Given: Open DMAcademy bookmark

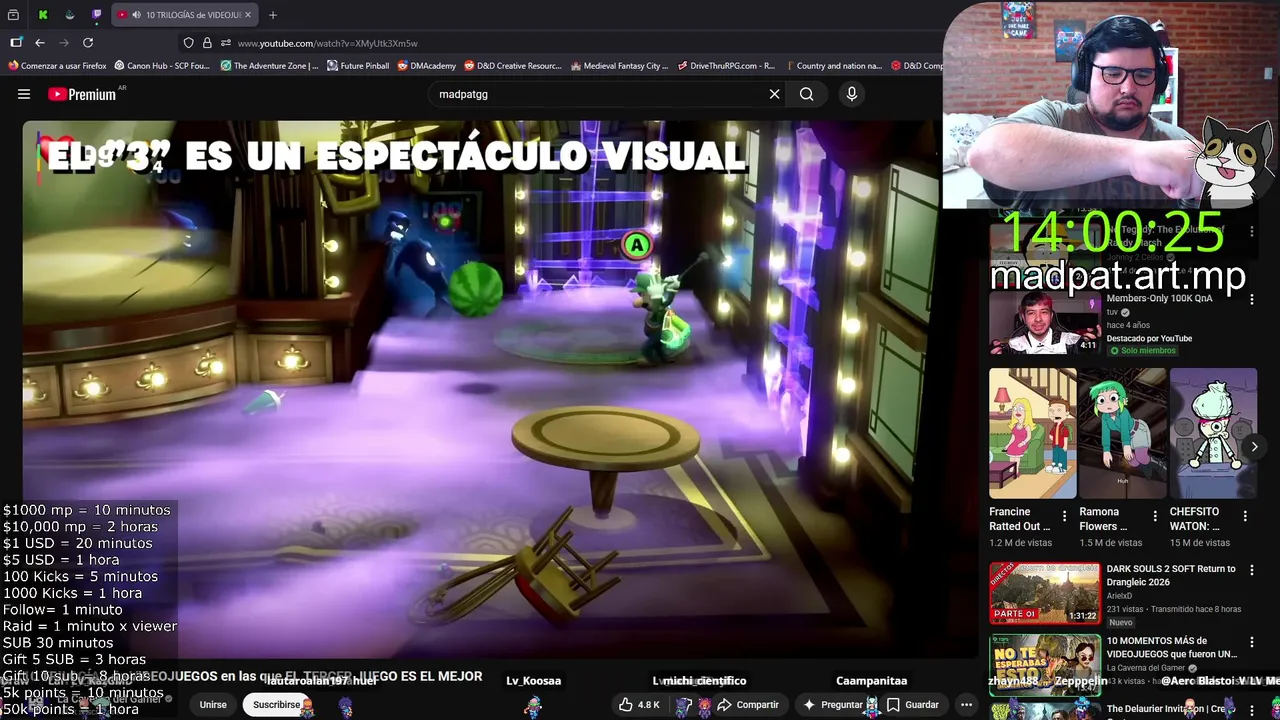Looking at the screenshot, I should (x=426, y=66).
